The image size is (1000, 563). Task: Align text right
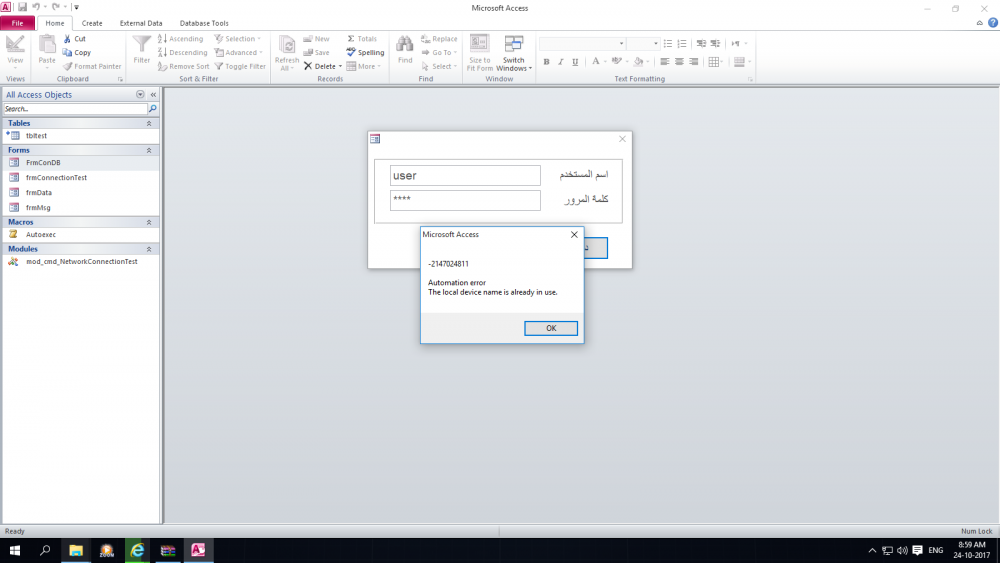(693, 62)
